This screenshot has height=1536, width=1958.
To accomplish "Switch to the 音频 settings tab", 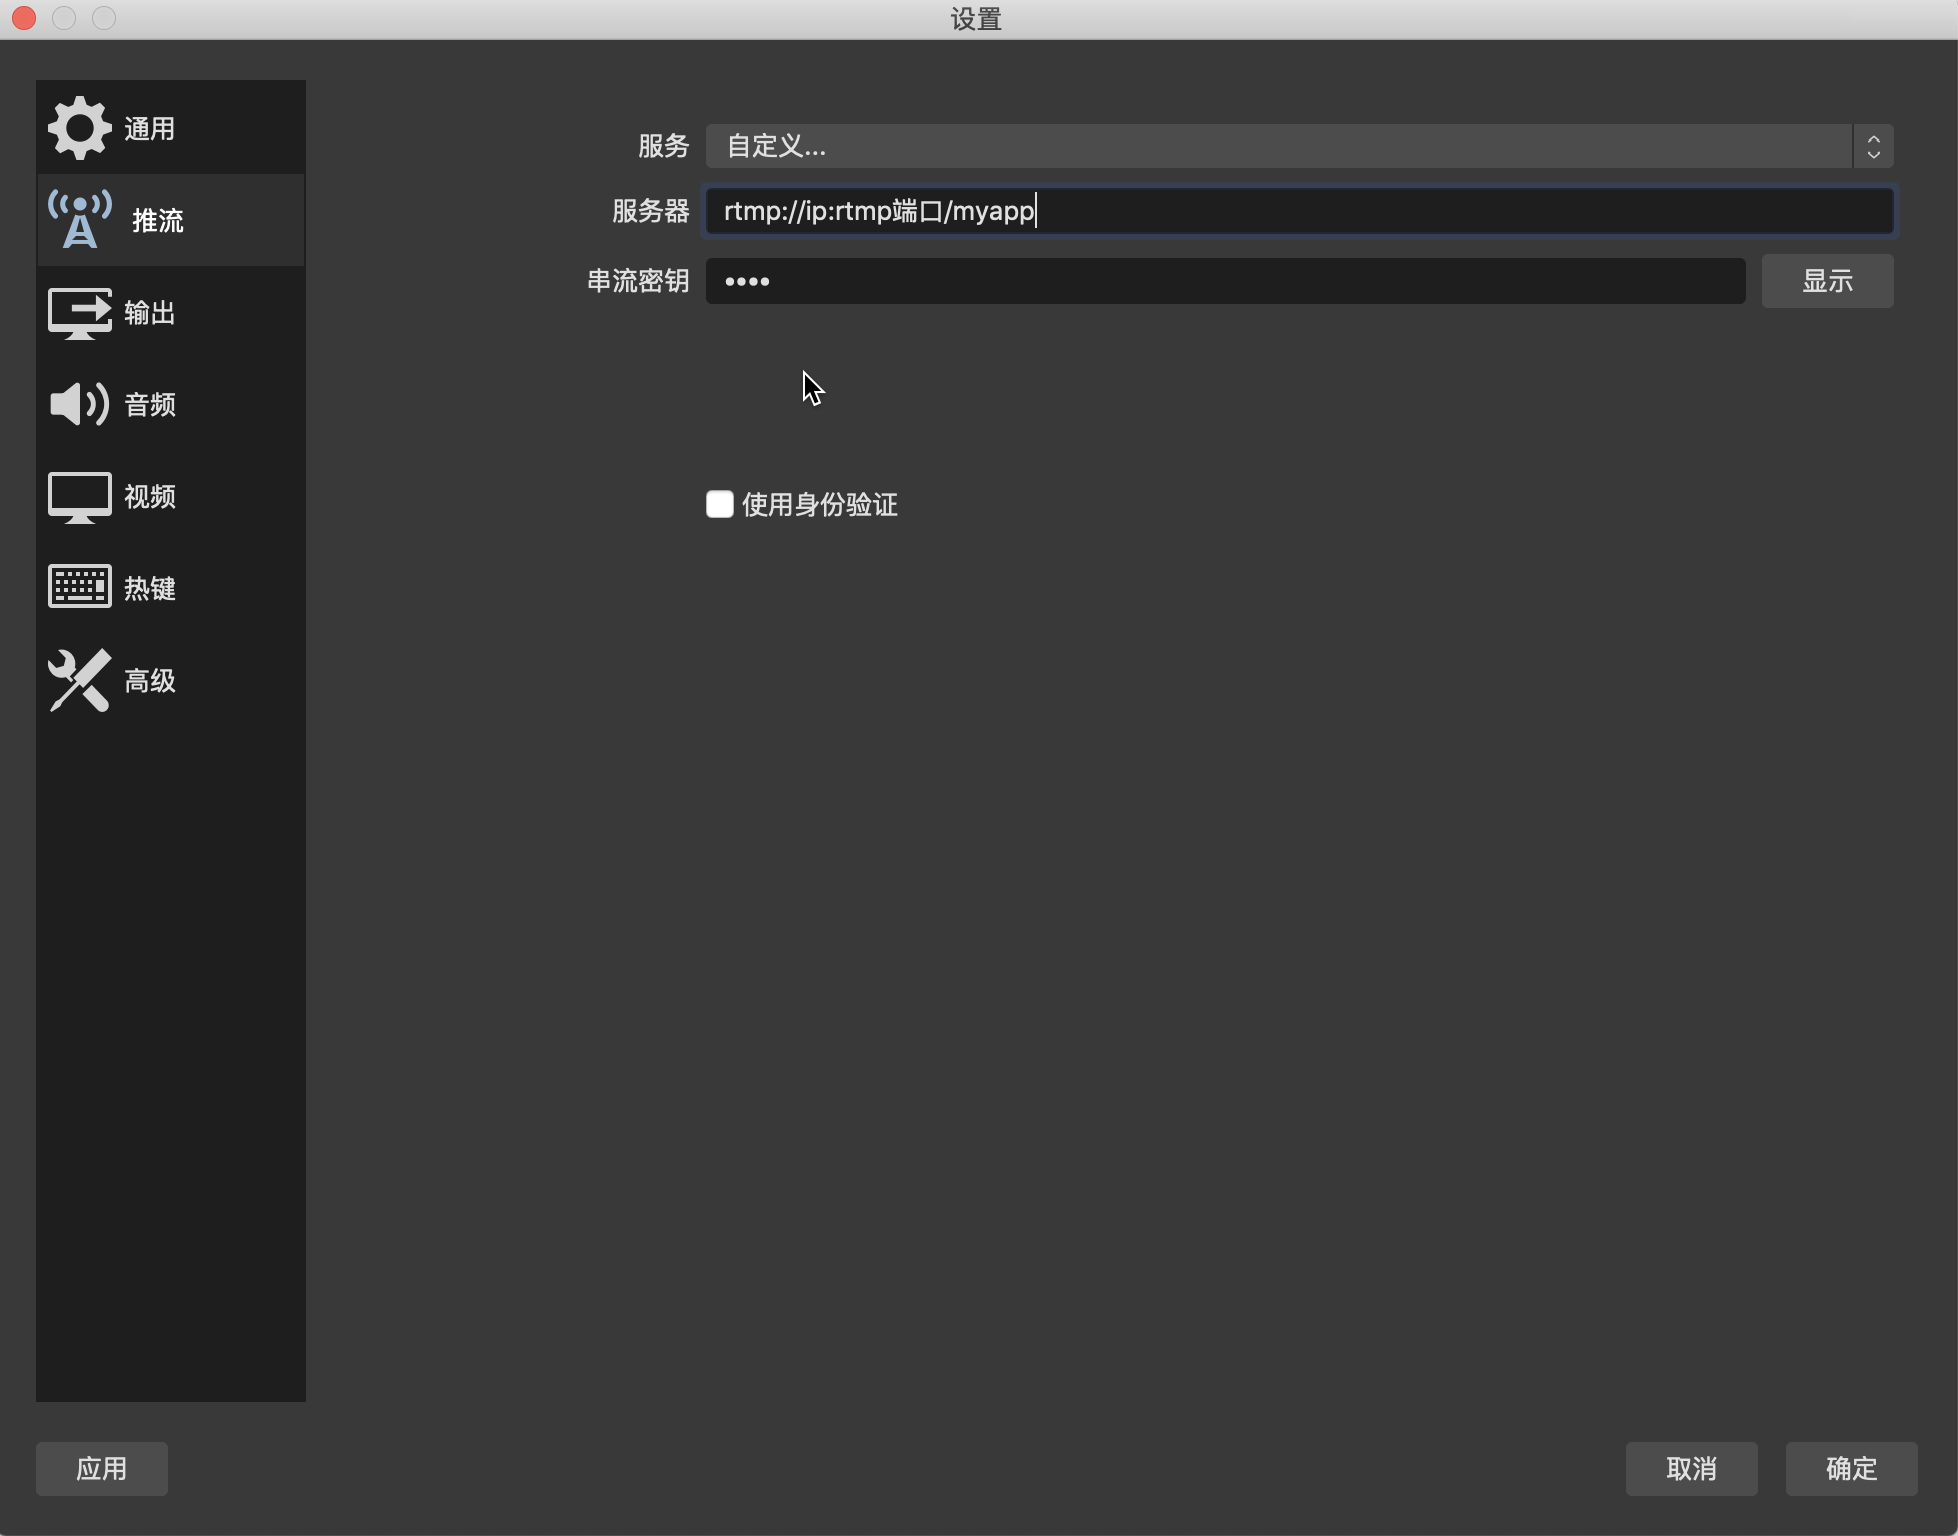I will 150,405.
